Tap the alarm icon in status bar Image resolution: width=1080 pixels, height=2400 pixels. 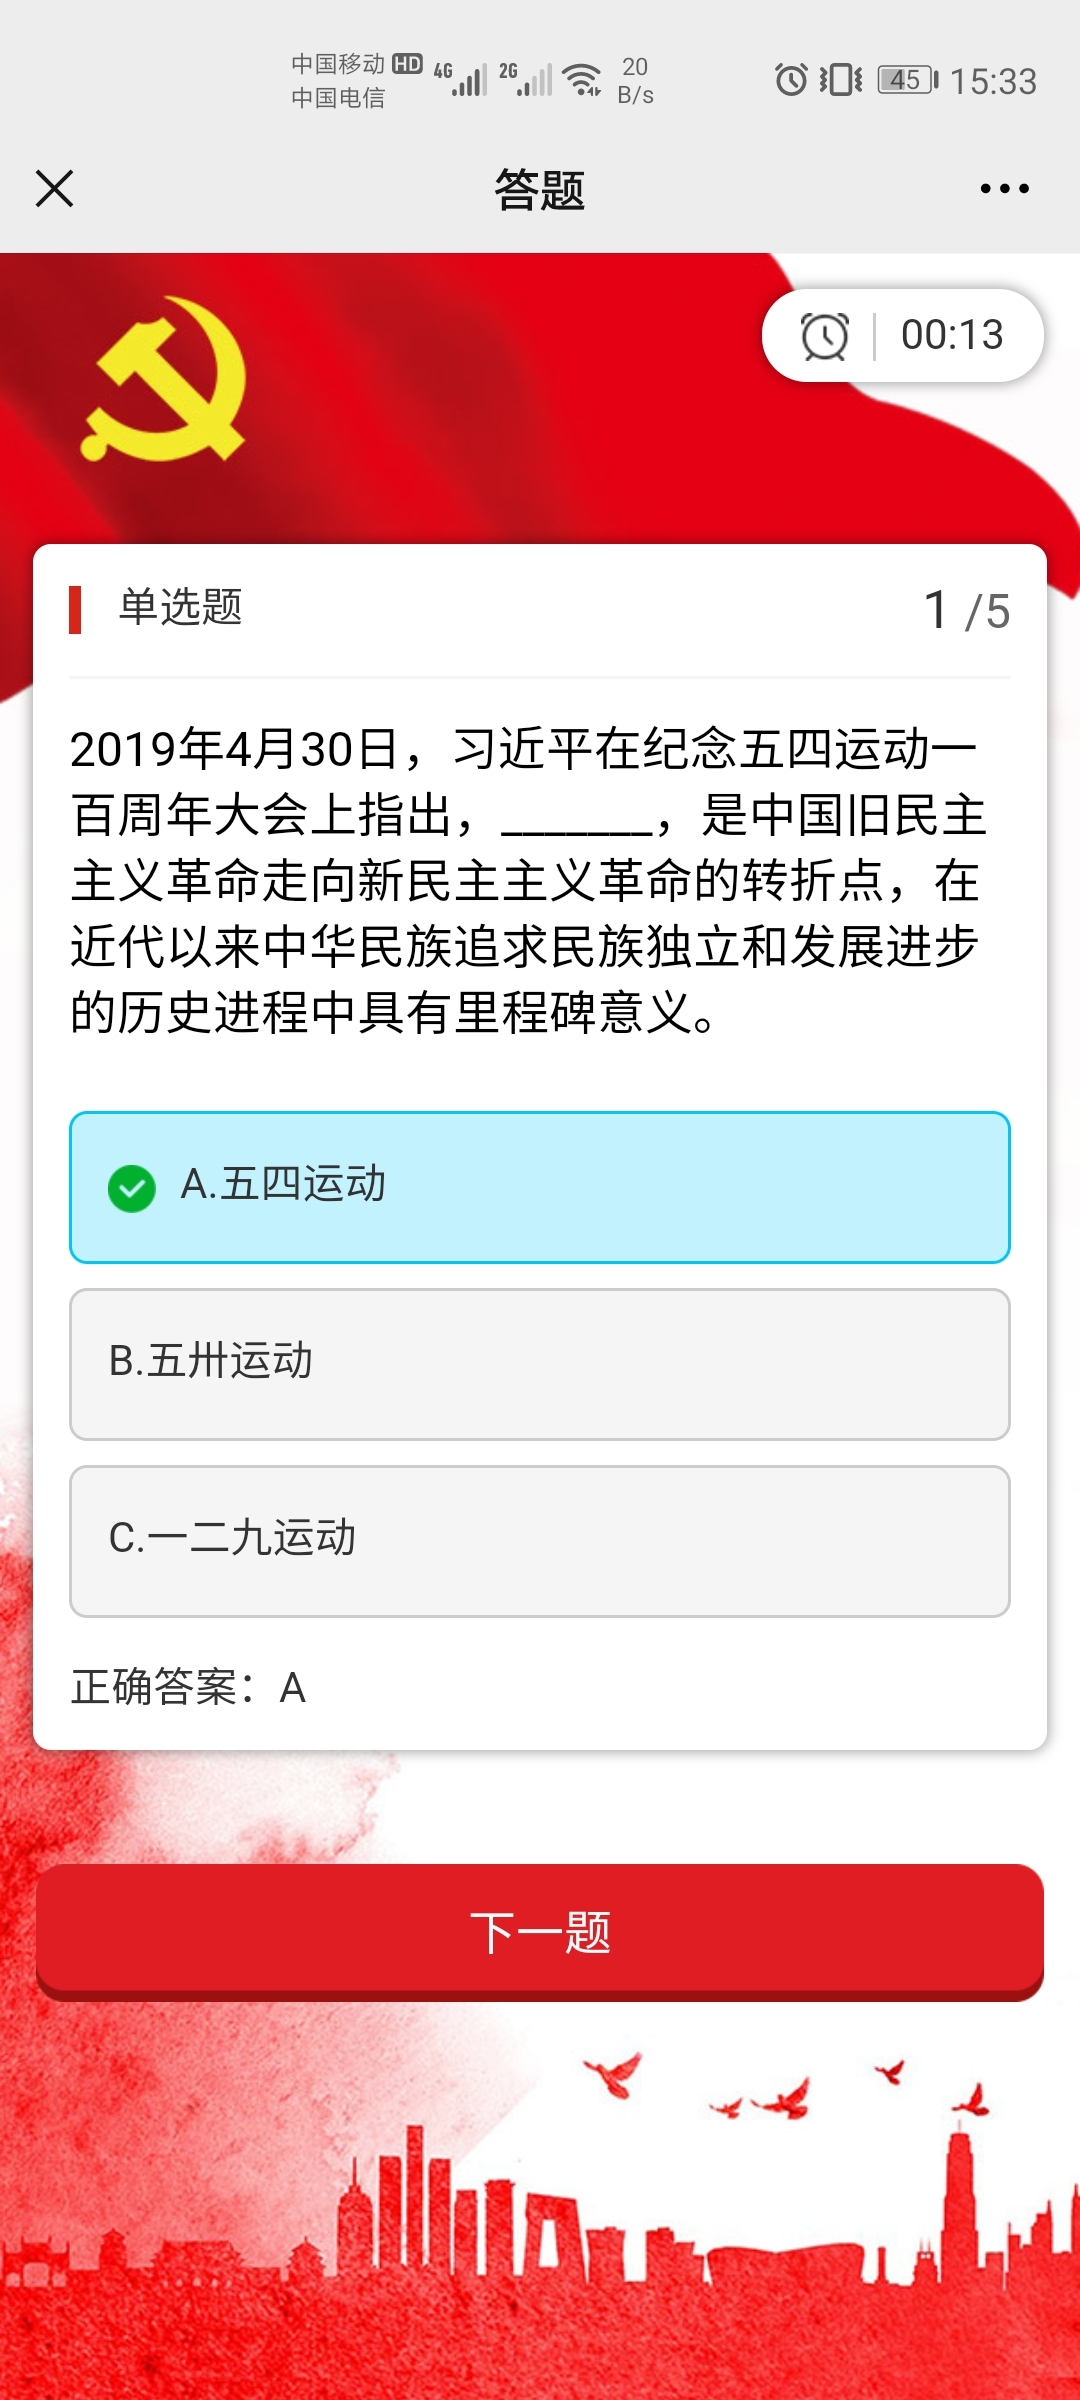pos(791,80)
